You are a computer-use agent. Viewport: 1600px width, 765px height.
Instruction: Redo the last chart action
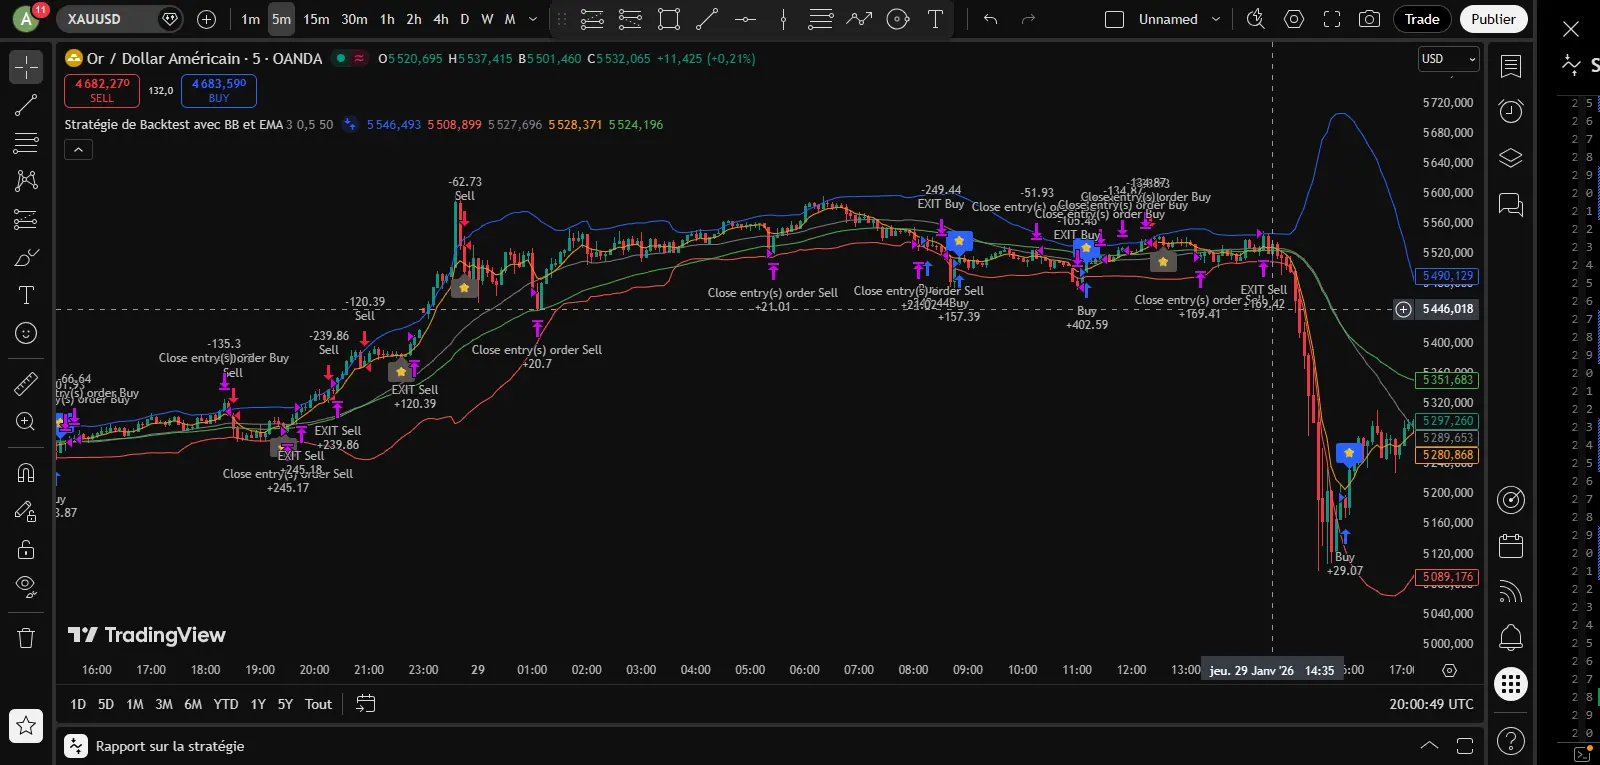tap(1028, 19)
